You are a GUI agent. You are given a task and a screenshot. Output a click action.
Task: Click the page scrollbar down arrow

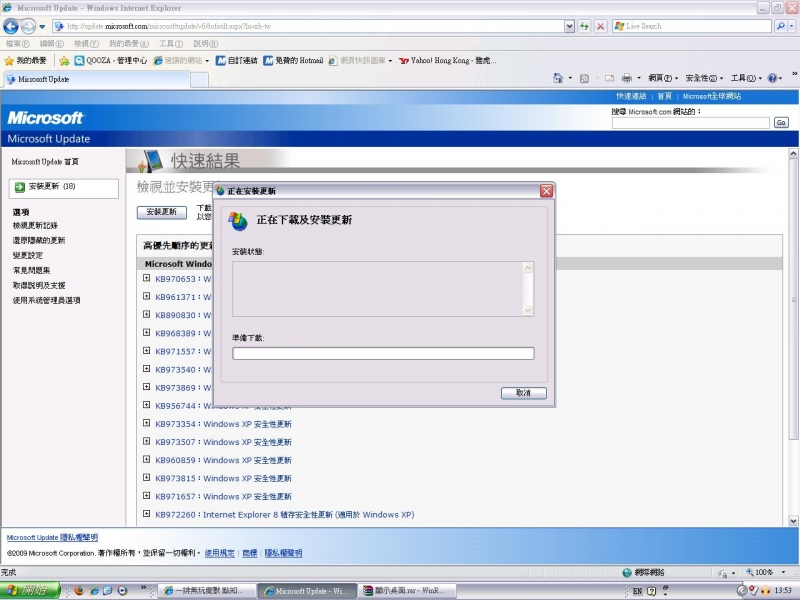coord(793,521)
